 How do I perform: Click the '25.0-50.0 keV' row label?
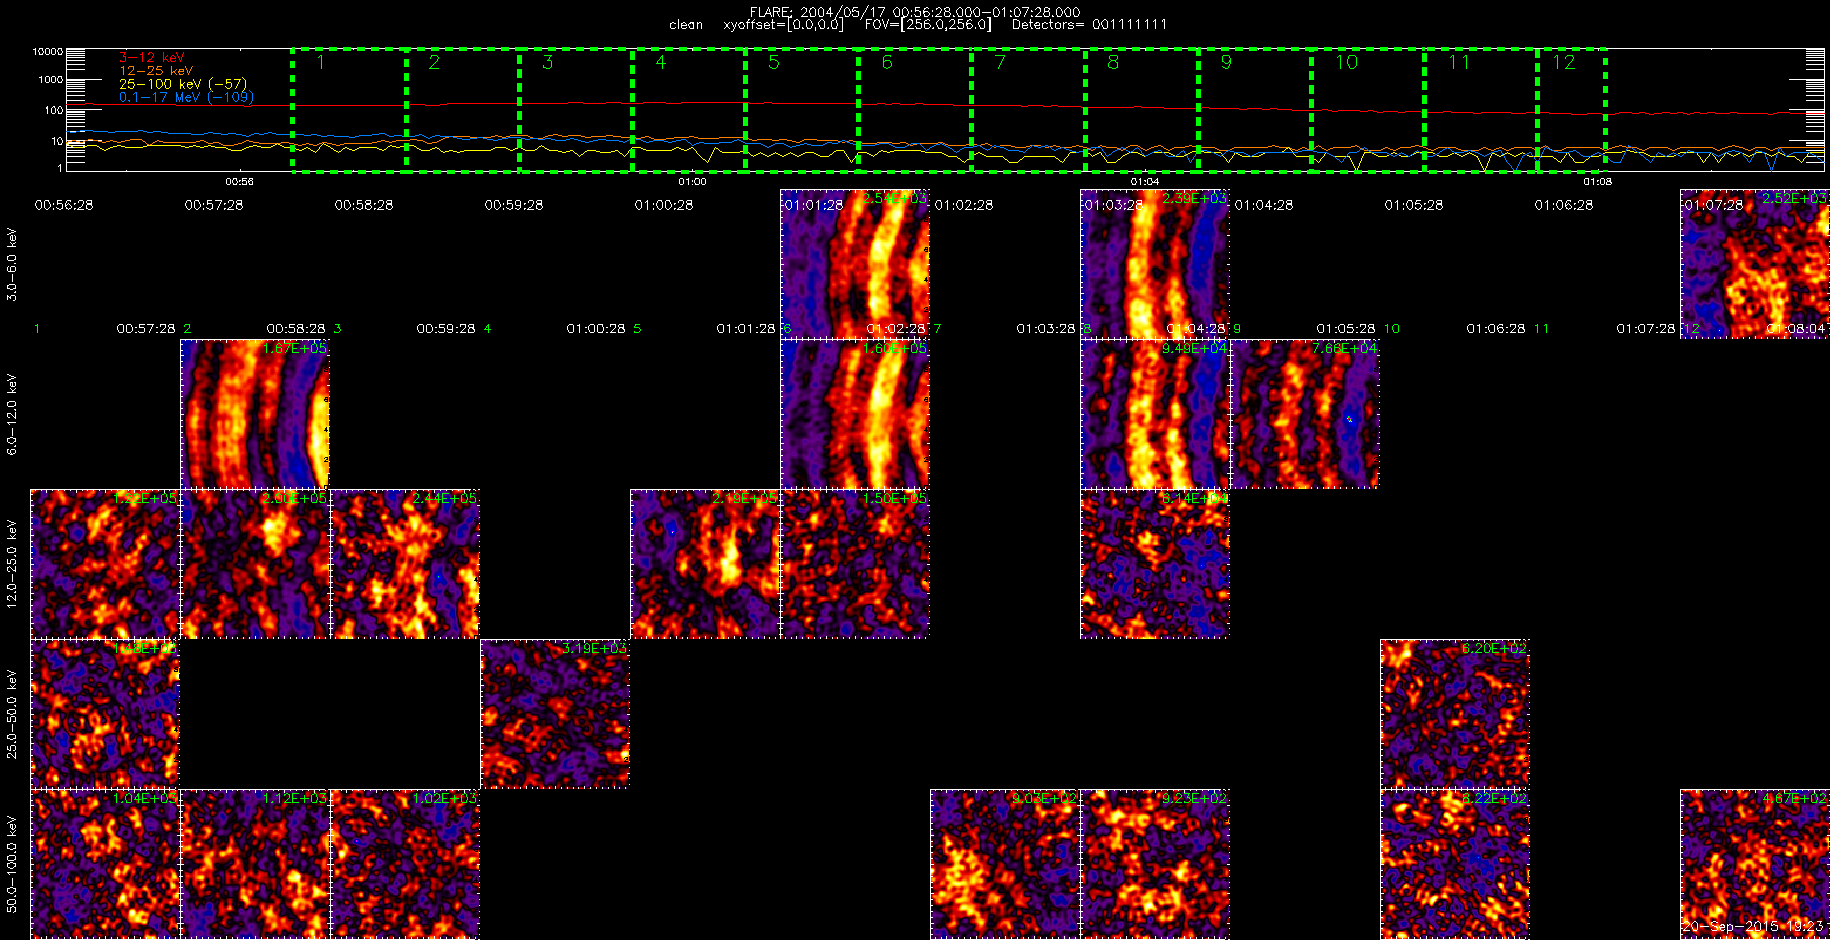coord(12,714)
